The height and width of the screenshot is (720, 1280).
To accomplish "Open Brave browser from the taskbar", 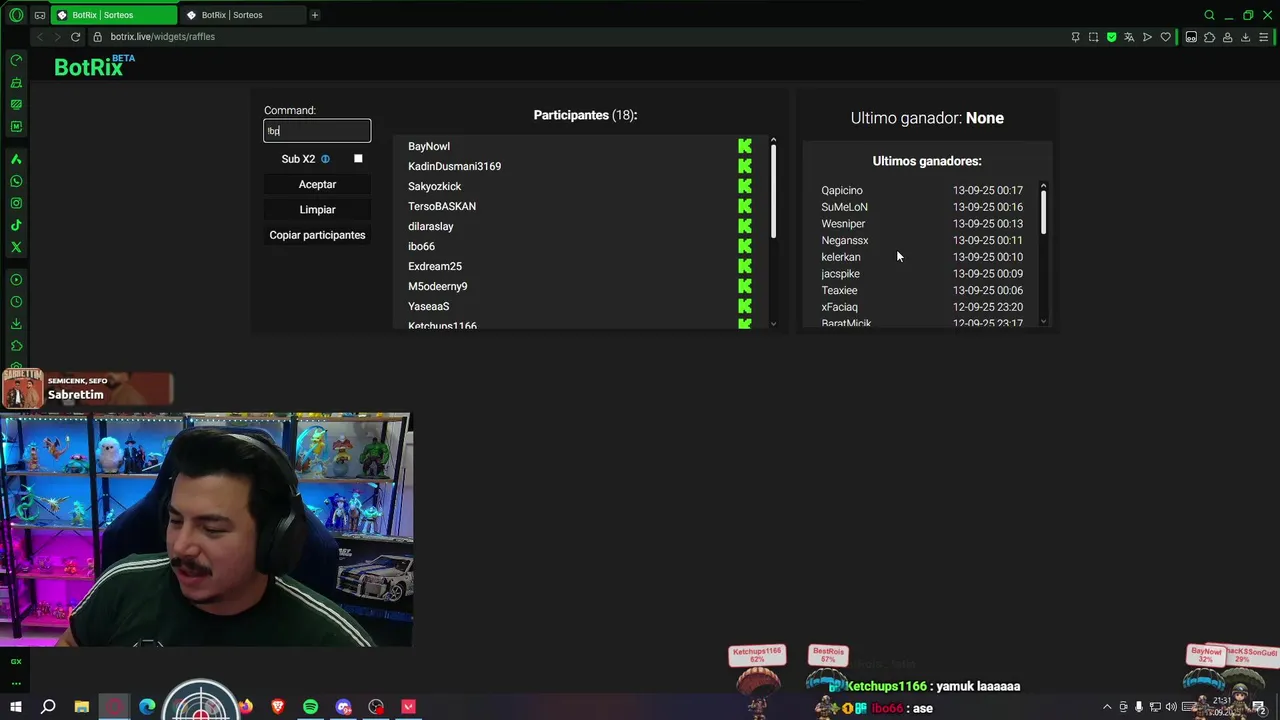I will [278, 707].
